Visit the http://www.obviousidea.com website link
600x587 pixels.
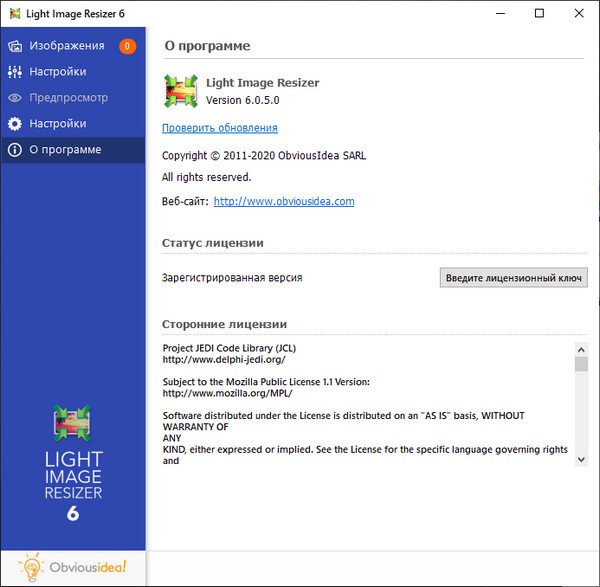(x=284, y=201)
